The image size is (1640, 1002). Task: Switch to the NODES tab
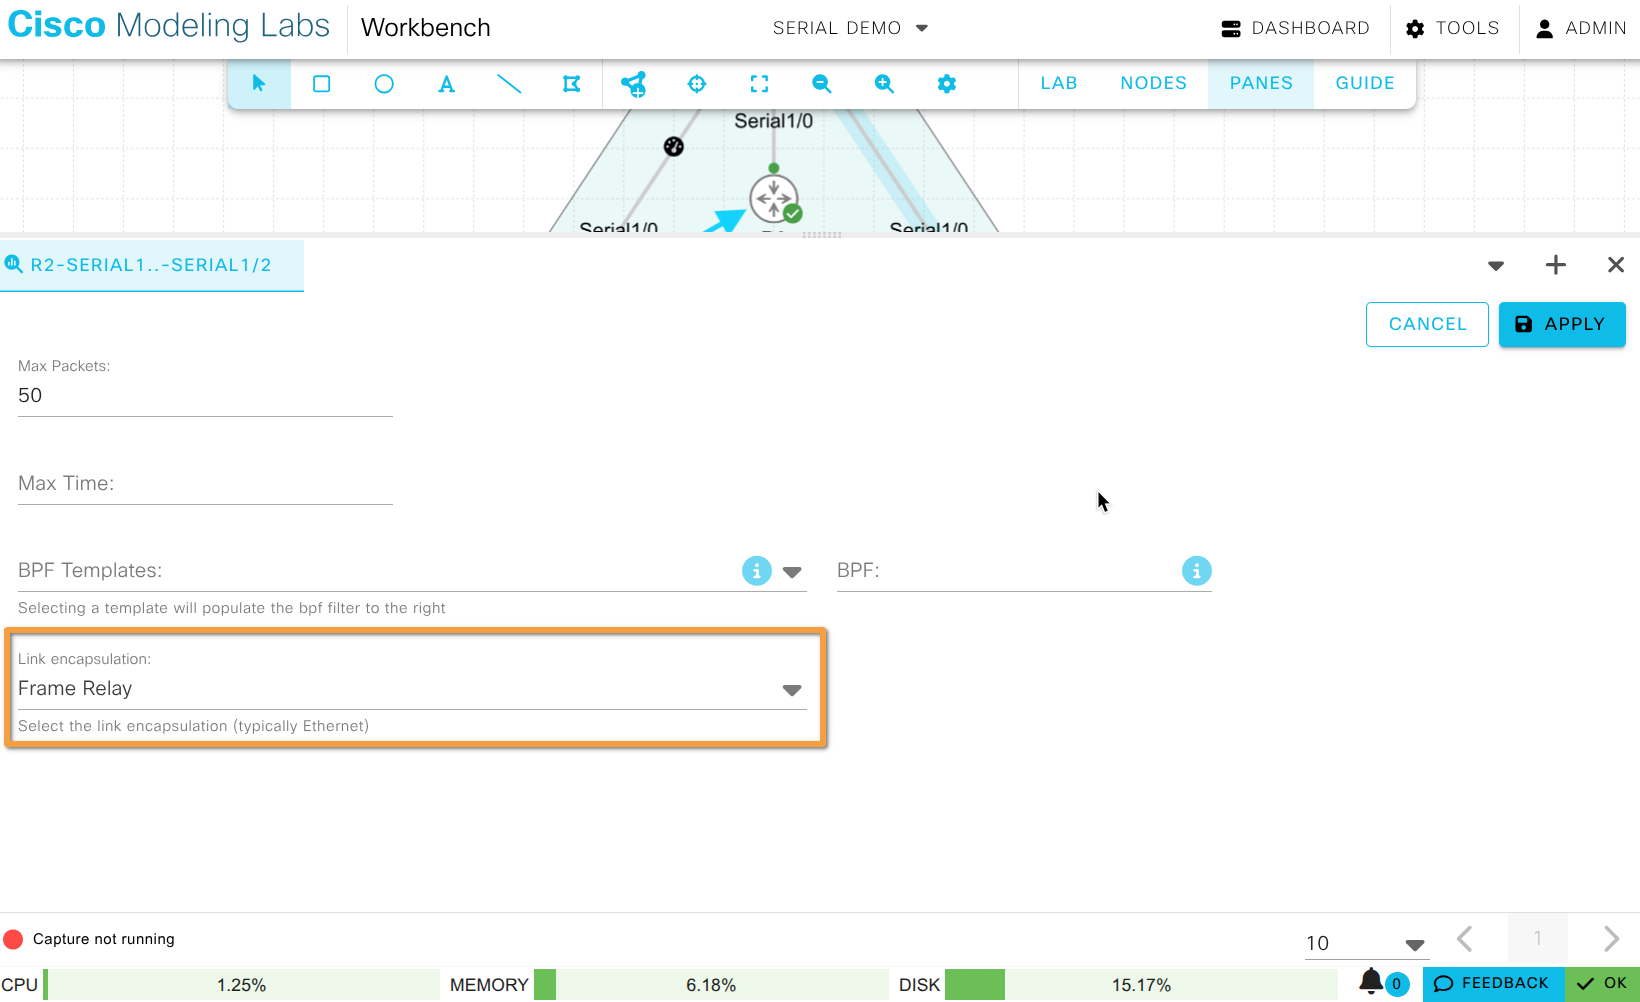coord(1153,83)
